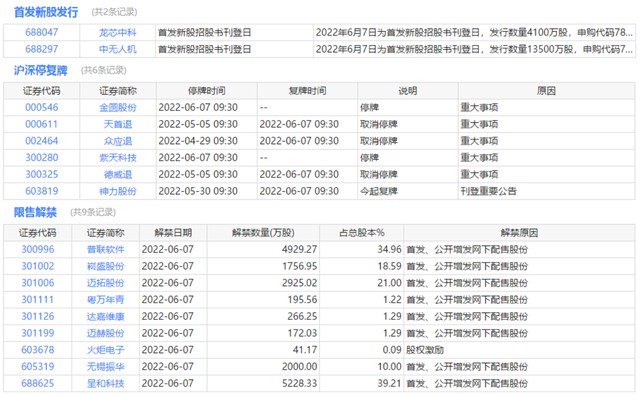
Task: Open 紫天科技 stock name link
Action: [x=118, y=158]
